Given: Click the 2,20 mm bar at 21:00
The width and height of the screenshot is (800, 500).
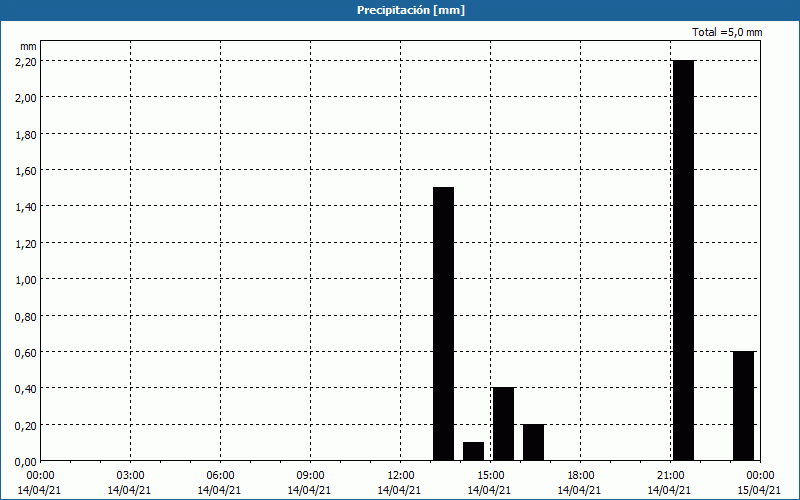Looking at the screenshot, I should (x=683, y=260).
